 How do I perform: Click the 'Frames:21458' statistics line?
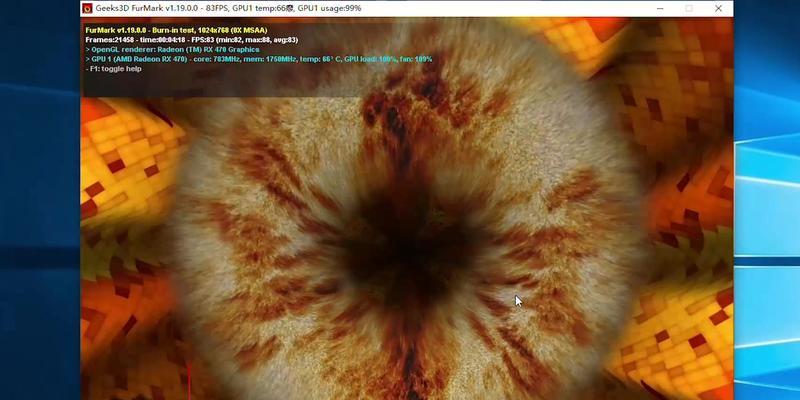point(192,40)
